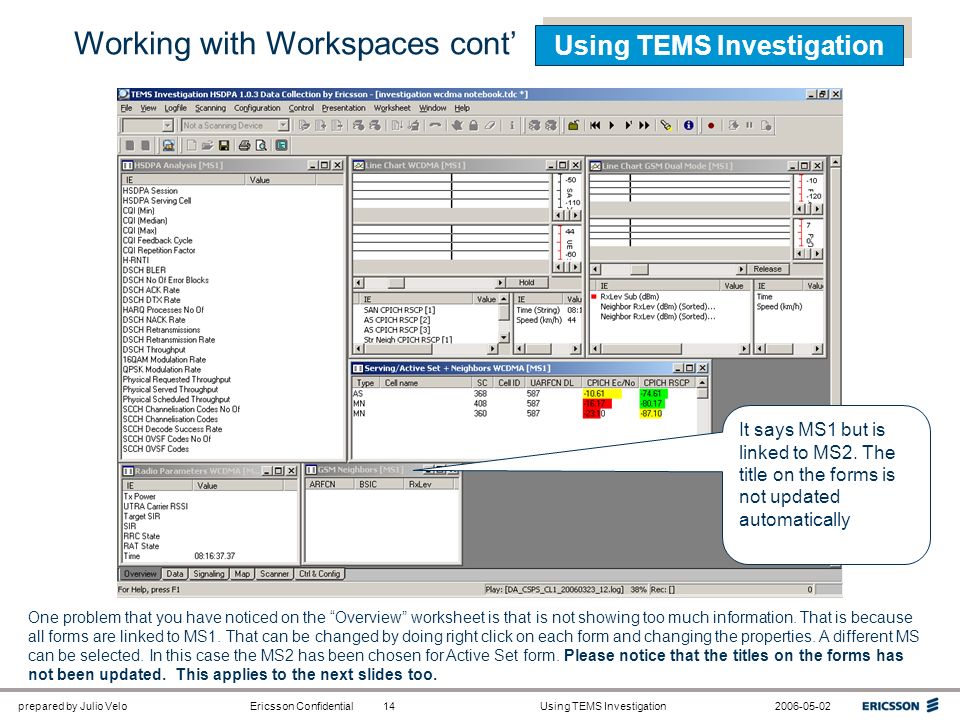This screenshot has width=960, height=720.
Task: Click the fast forward playback button
Action: (645, 126)
